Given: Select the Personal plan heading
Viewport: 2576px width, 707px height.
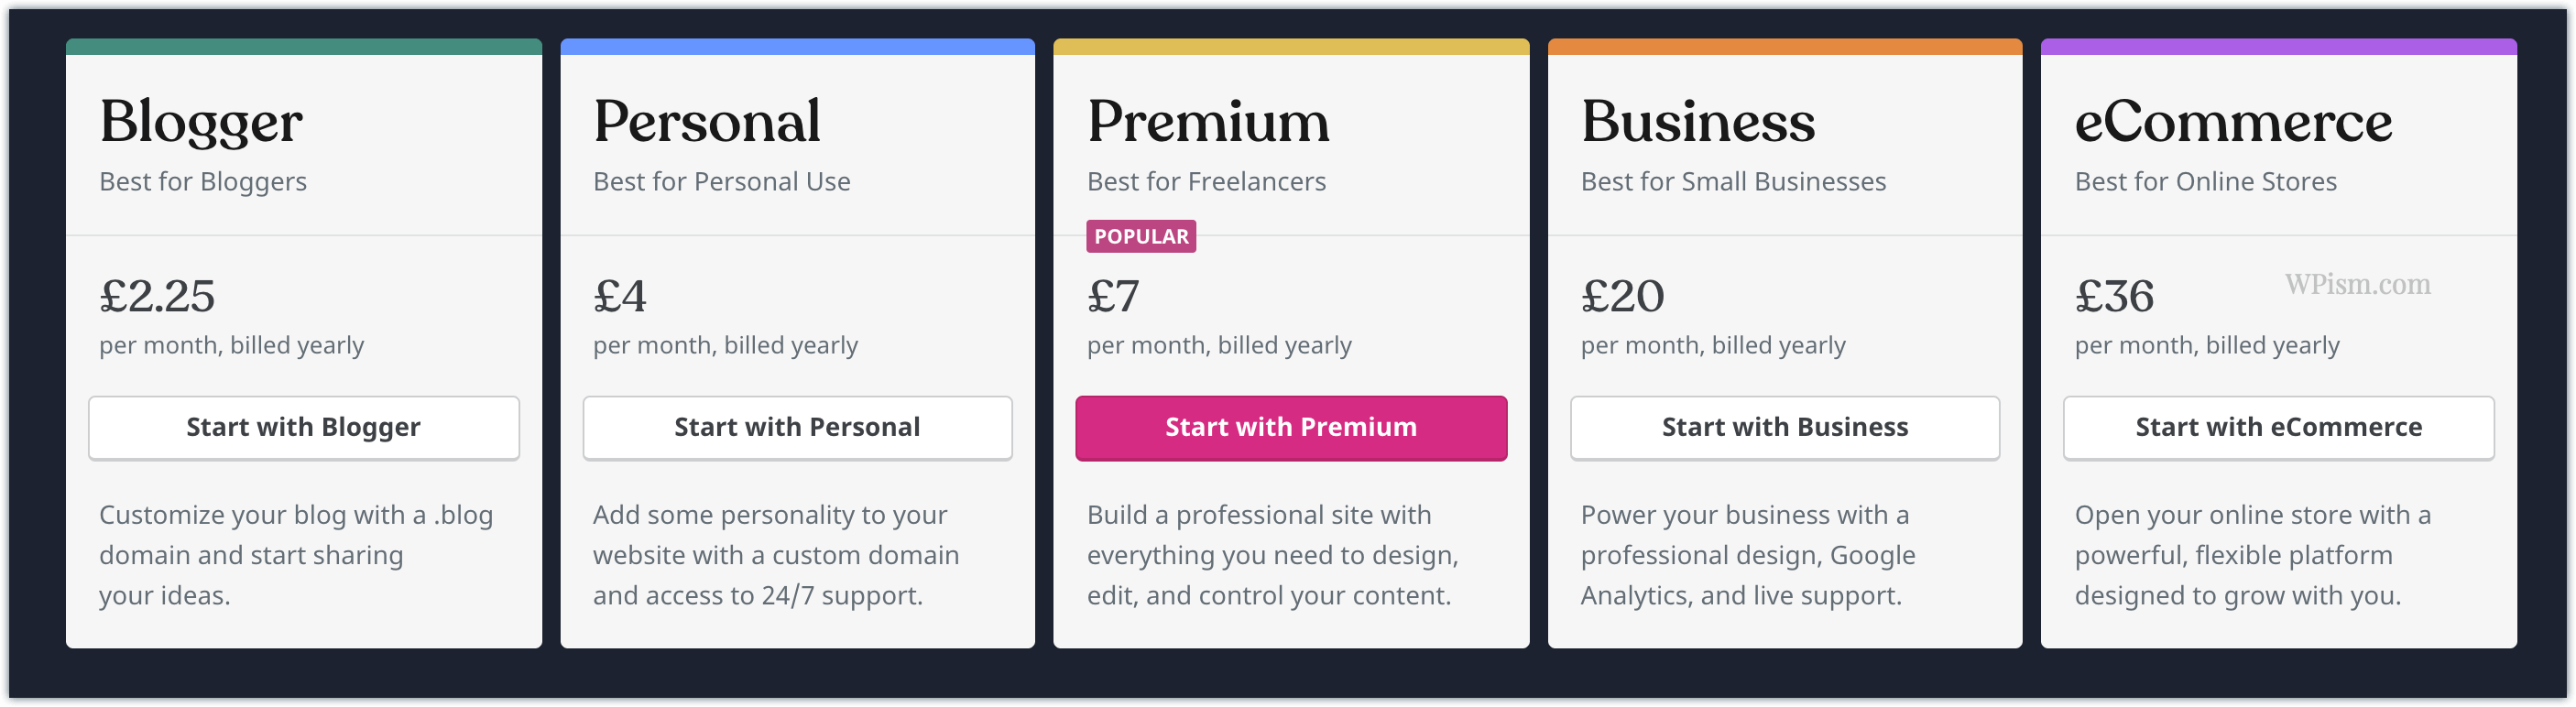Looking at the screenshot, I should 706,120.
